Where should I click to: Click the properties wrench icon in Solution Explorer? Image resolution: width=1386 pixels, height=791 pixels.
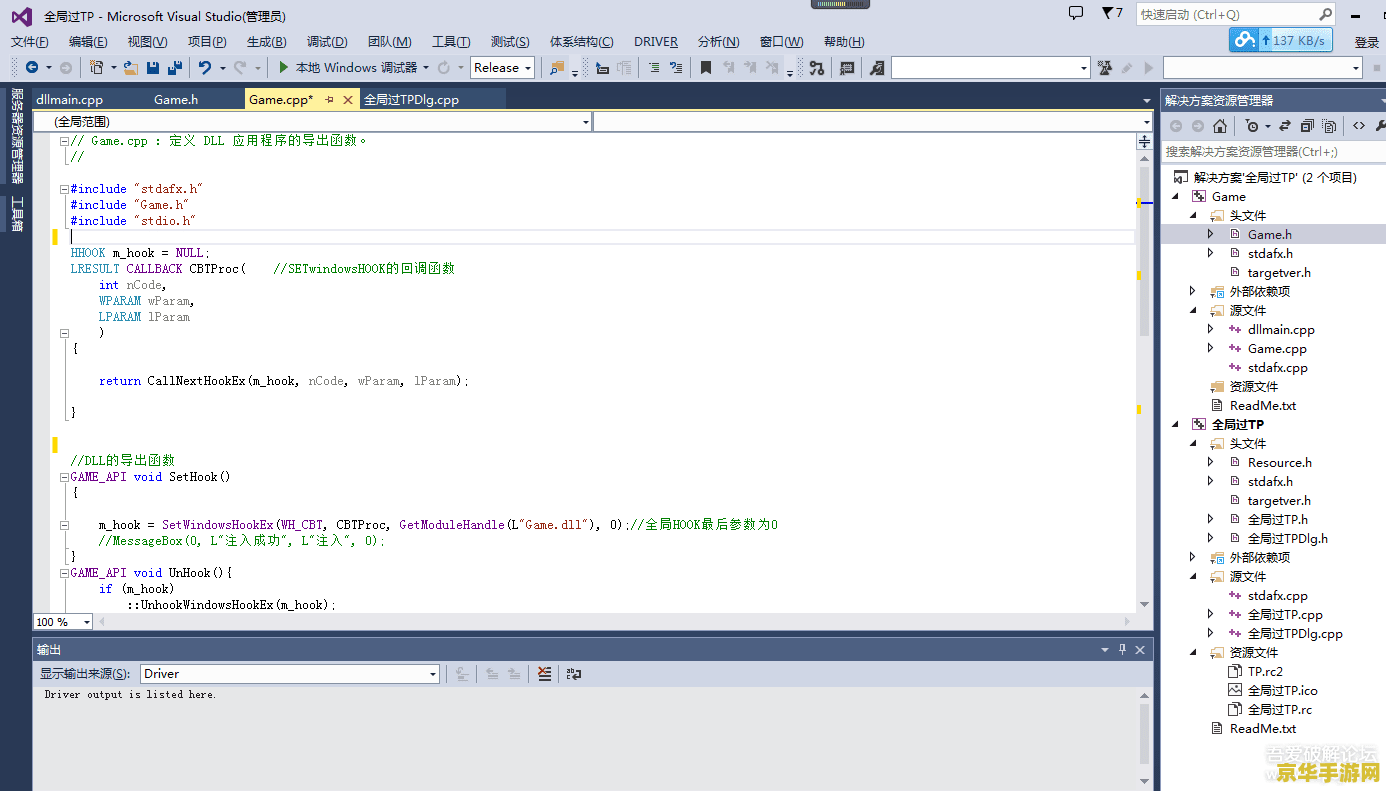[x=1380, y=126]
